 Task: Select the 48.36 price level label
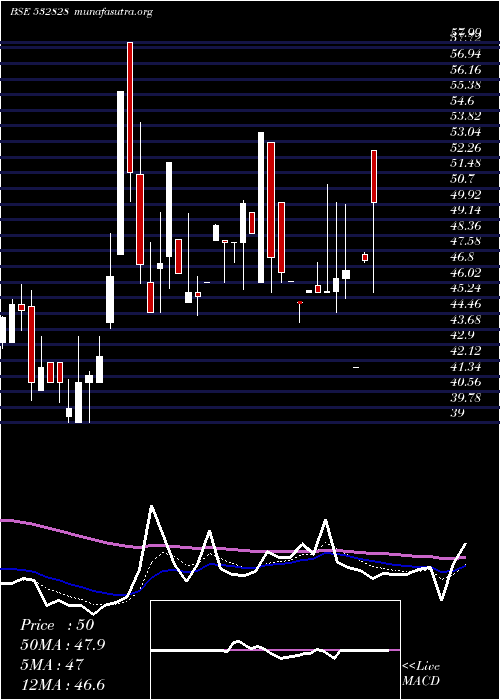tap(465, 225)
